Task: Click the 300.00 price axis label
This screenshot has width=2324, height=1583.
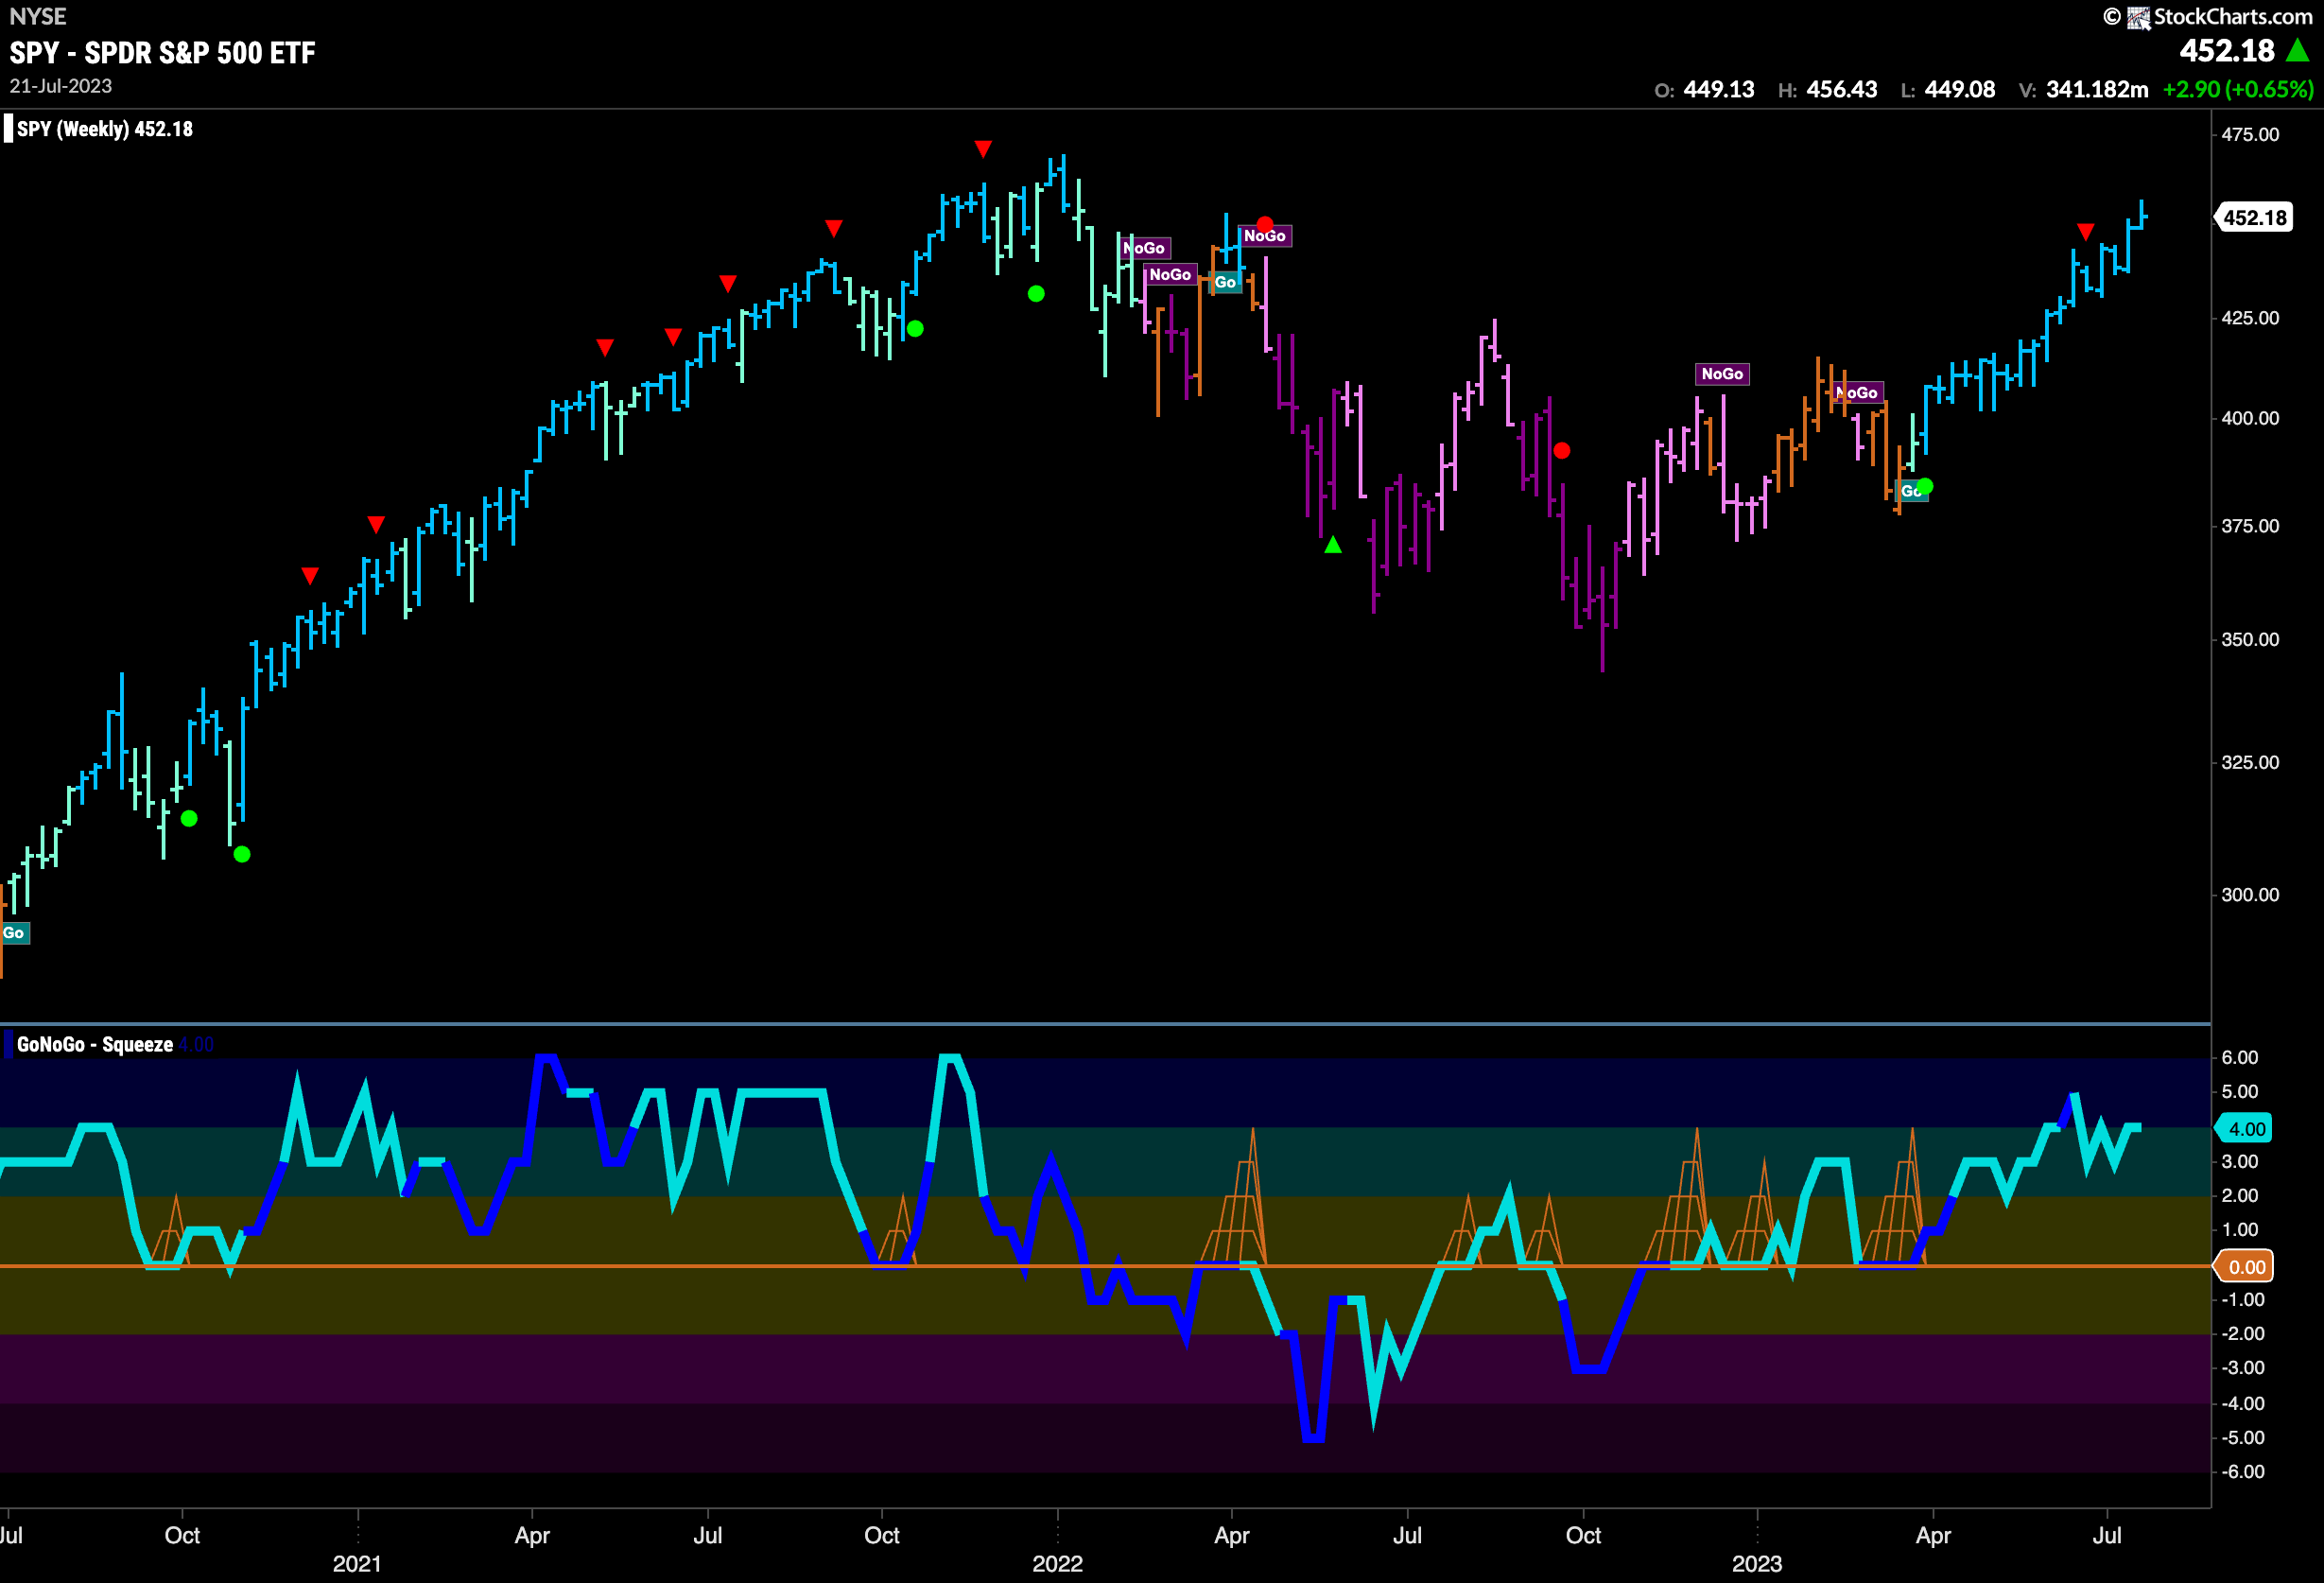Action: (x=2250, y=895)
